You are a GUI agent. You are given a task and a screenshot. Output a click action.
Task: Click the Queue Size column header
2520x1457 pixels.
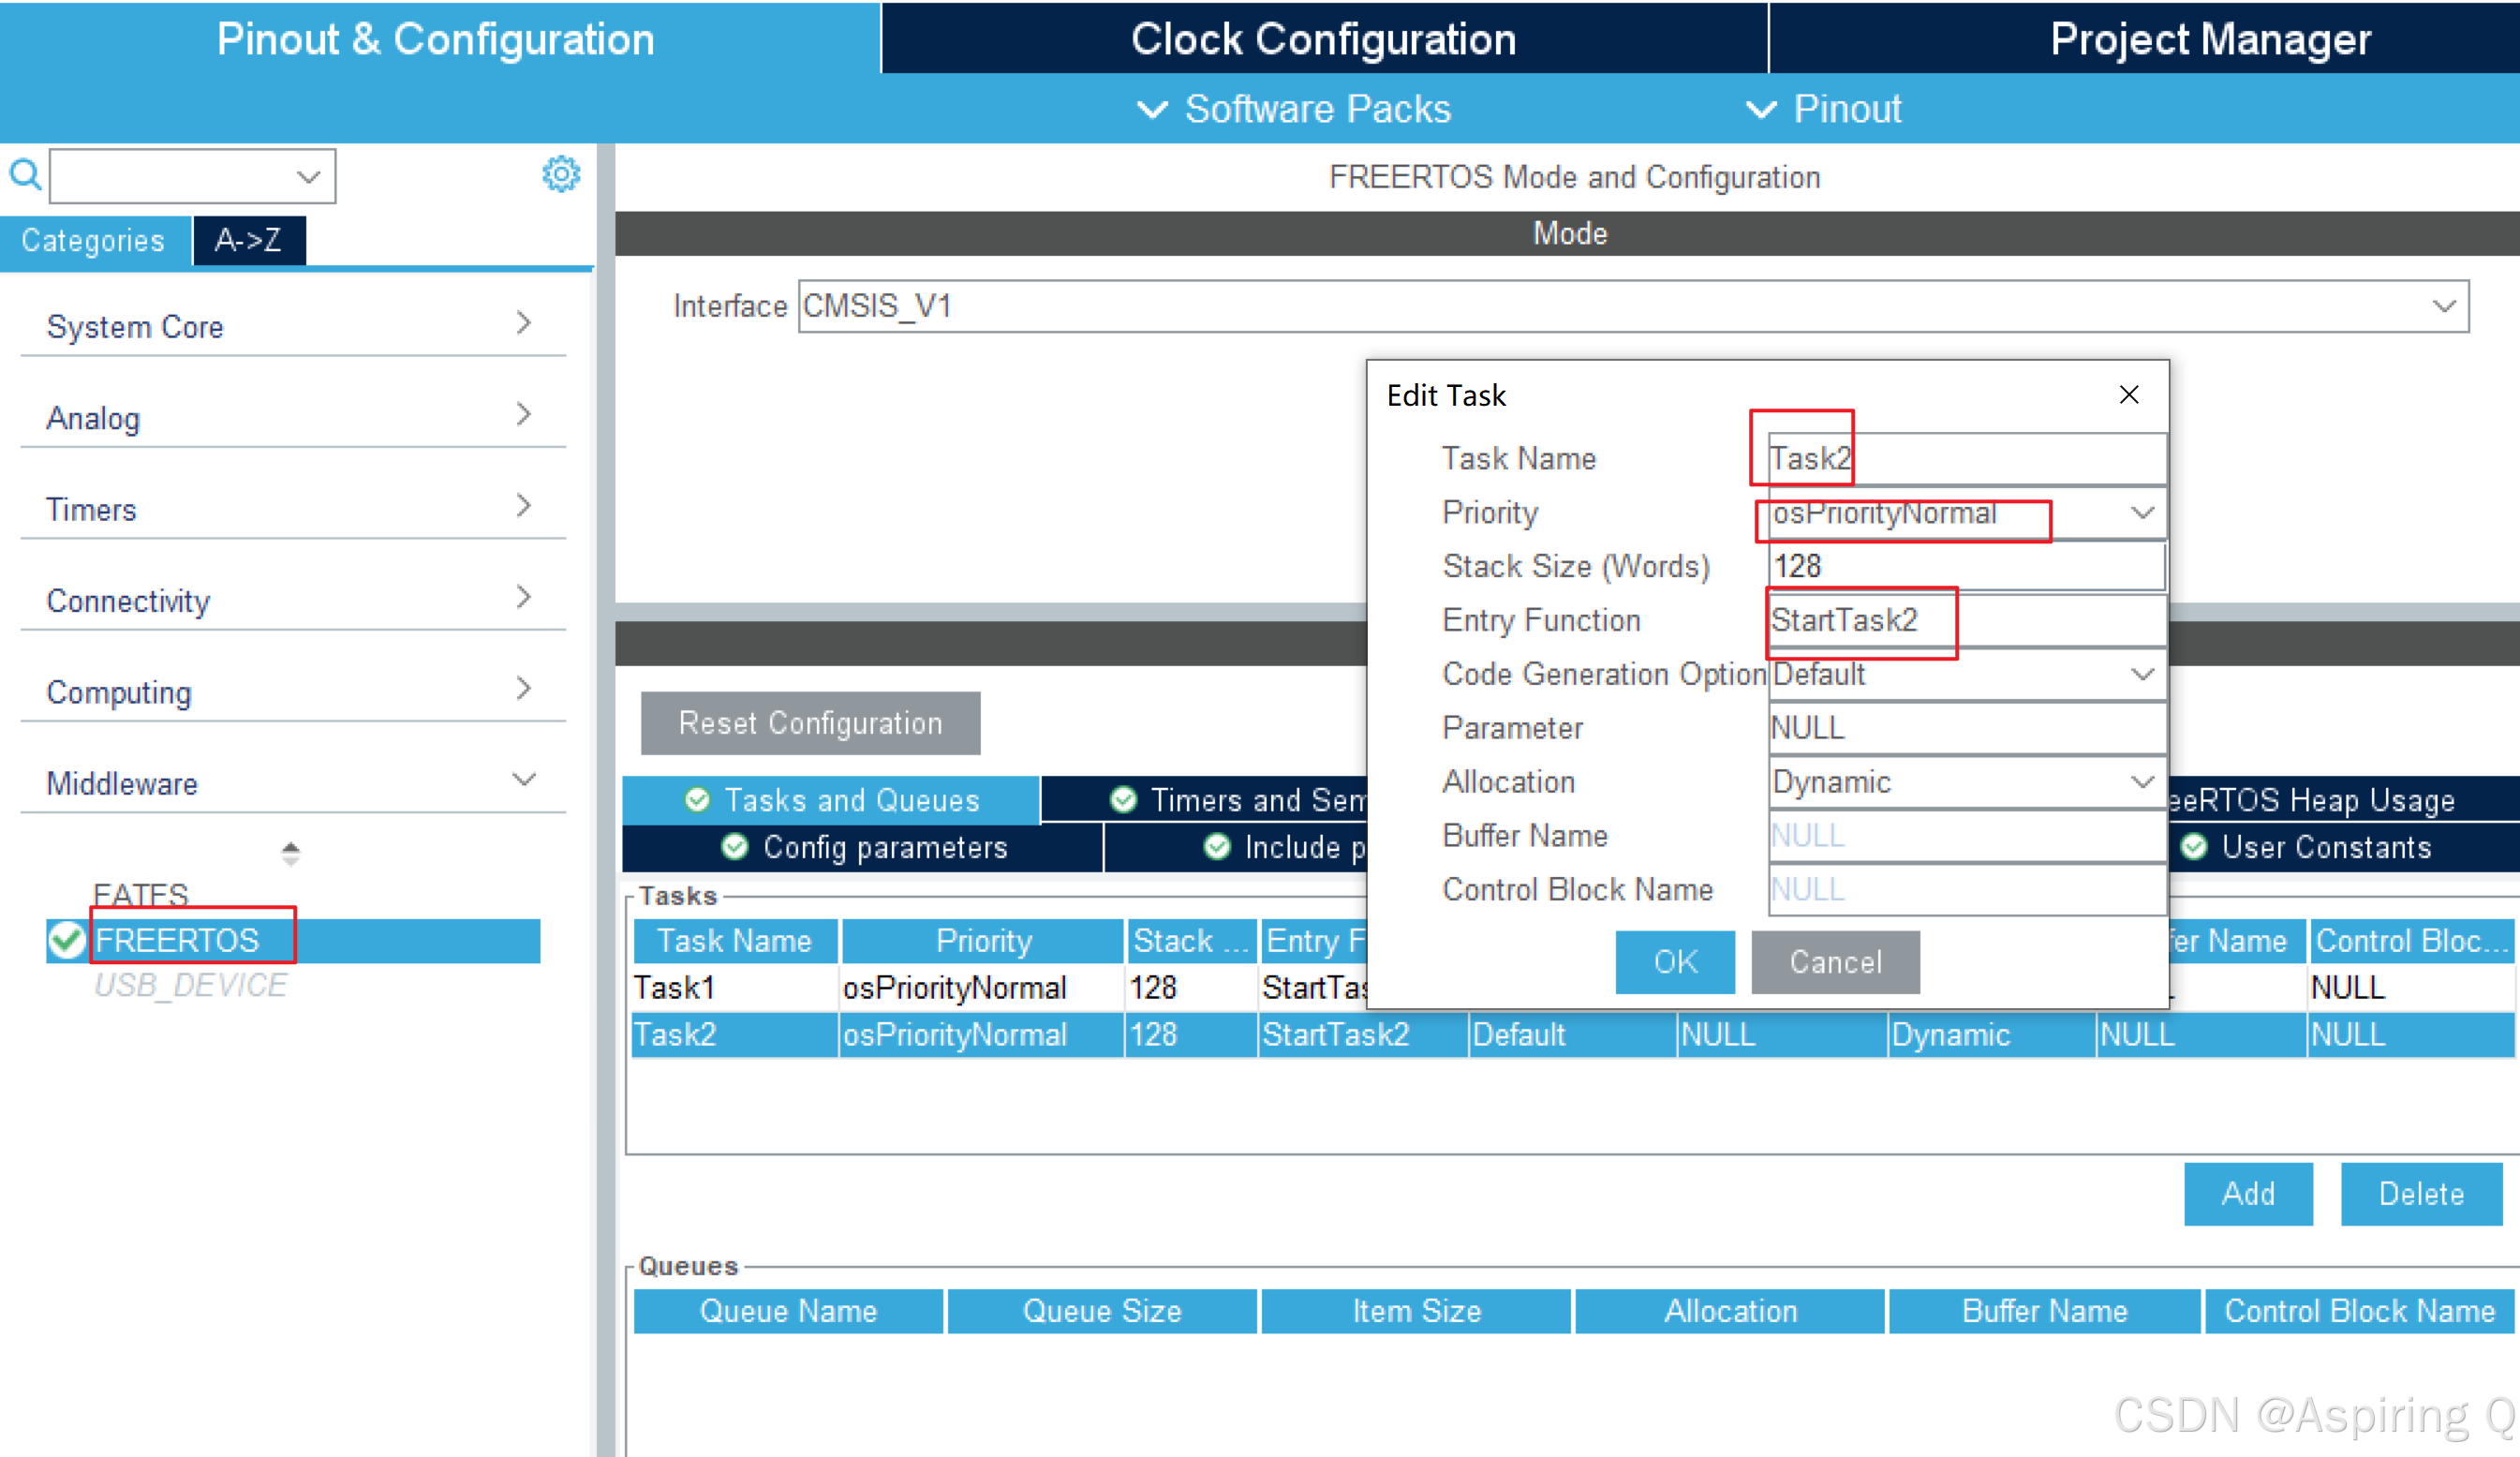(1102, 1311)
